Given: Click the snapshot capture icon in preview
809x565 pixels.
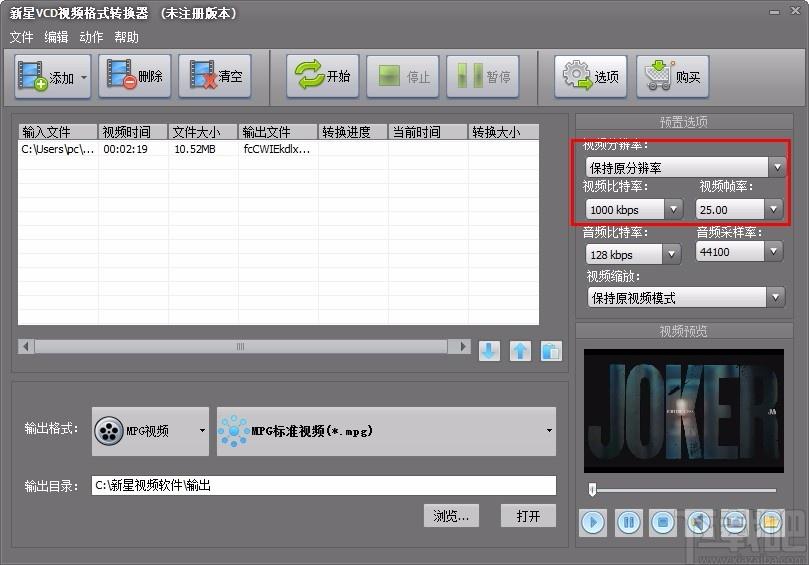Looking at the screenshot, I should coord(735,523).
